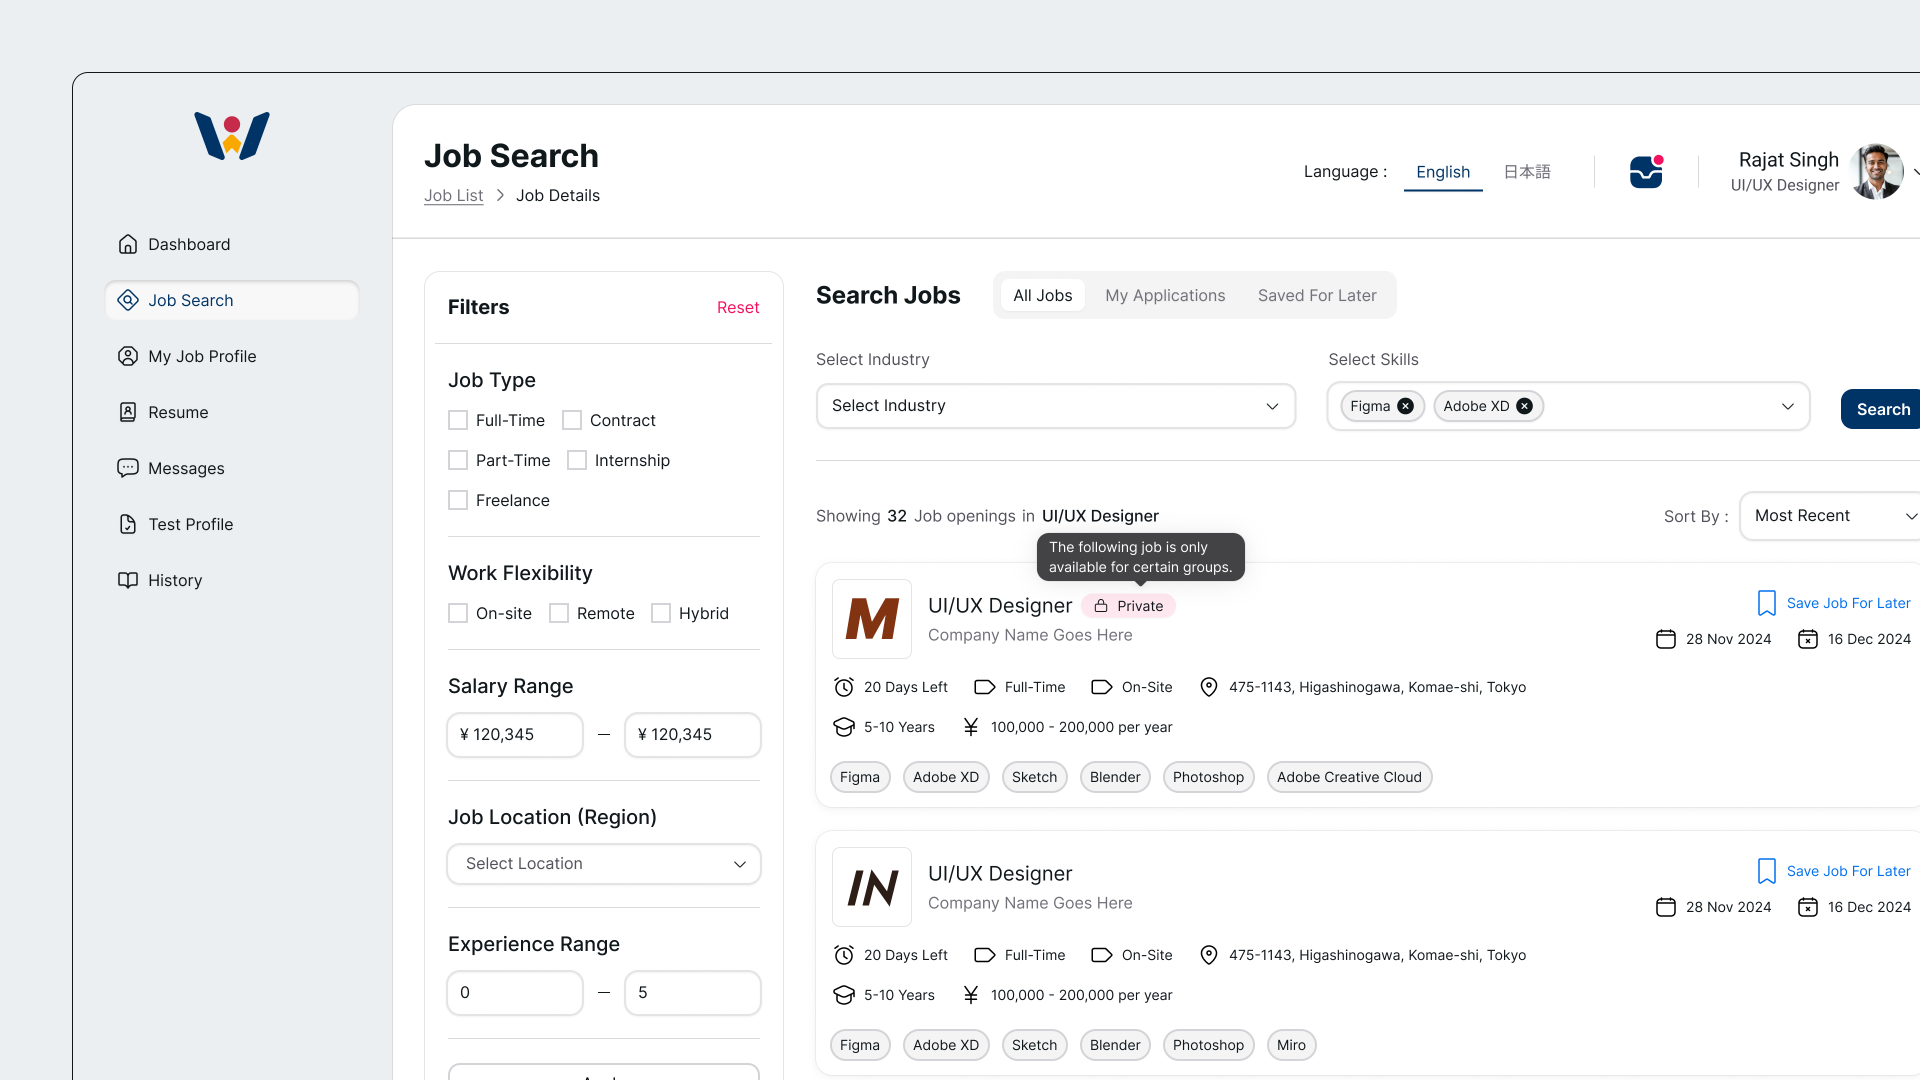The width and height of the screenshot is (1920, 1080).
Task: Click the maximum experience input field
Action: (x=693, y=993)
